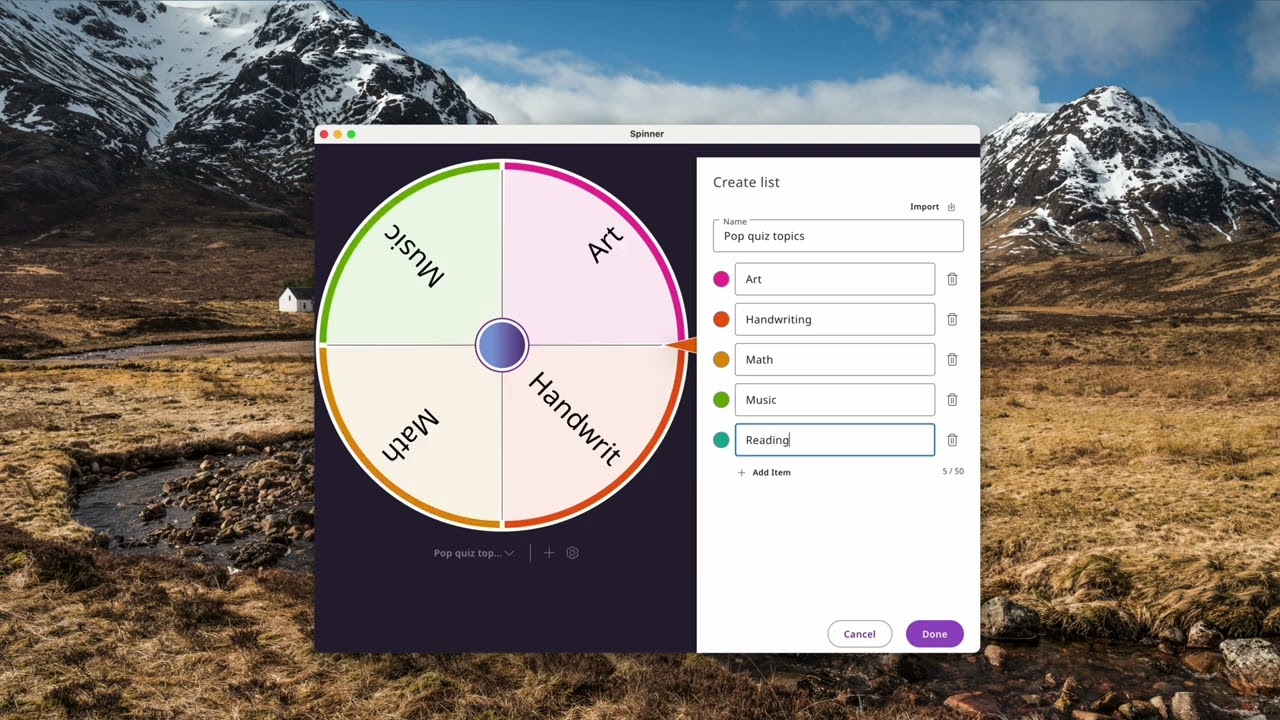Delete the Music list item

(x=952, y=400)
